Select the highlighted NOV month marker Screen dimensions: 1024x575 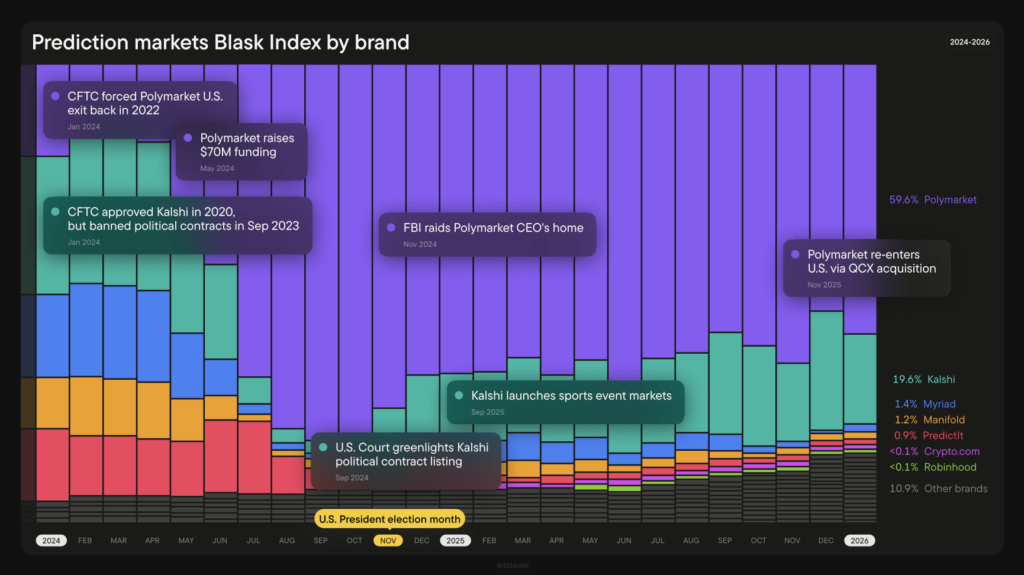tap(388, 540)
